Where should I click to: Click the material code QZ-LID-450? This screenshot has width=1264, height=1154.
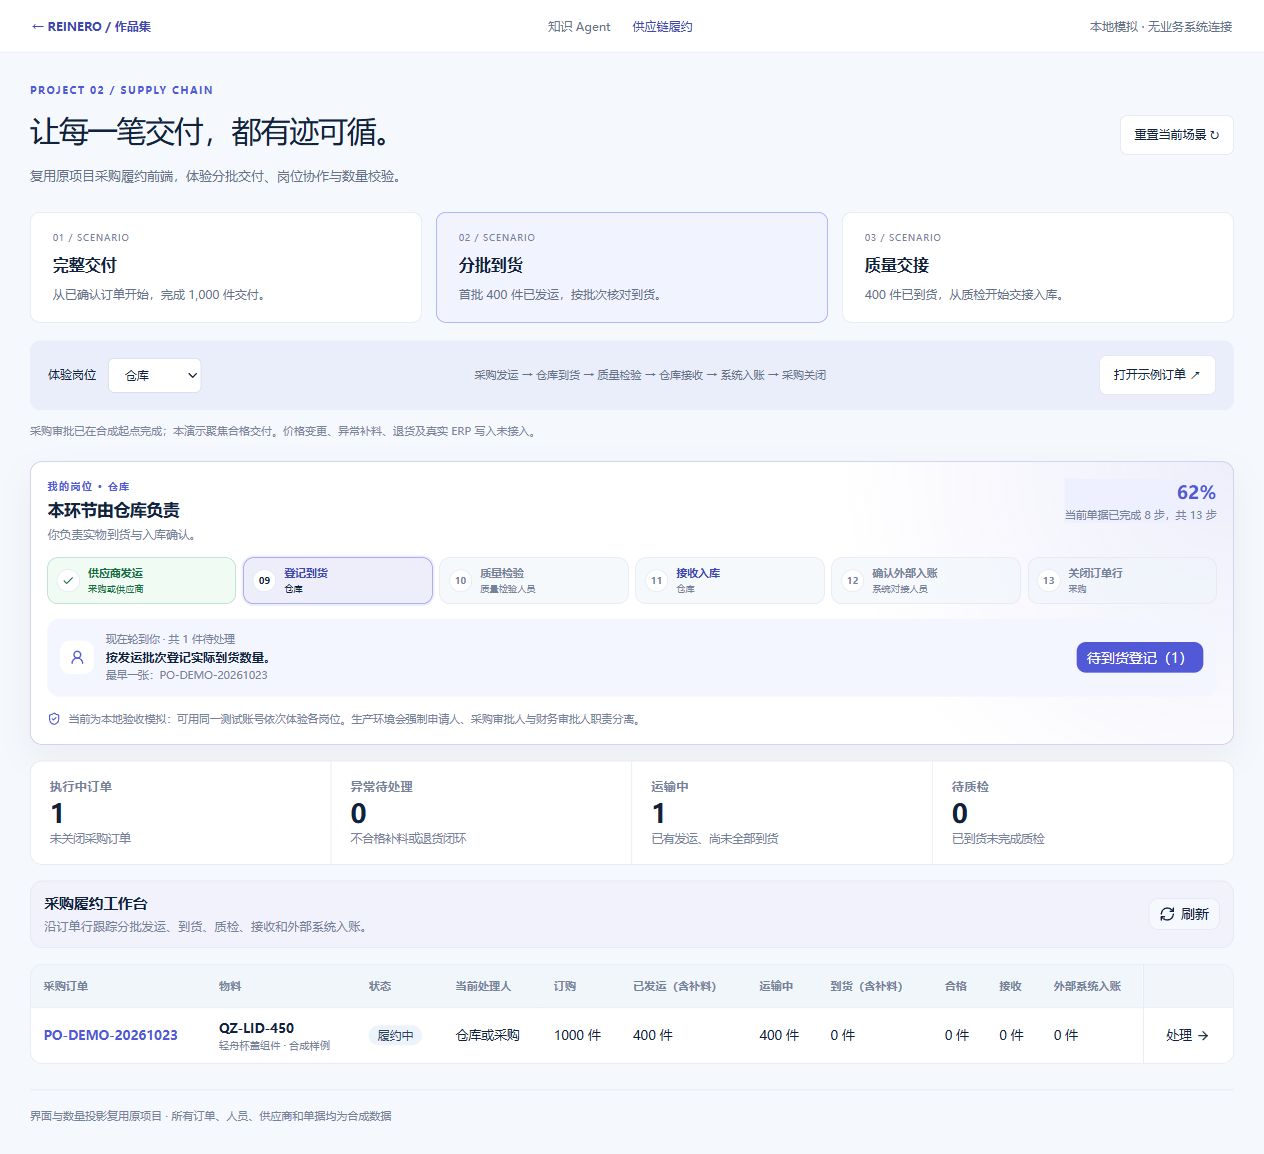coord(257,1028)
